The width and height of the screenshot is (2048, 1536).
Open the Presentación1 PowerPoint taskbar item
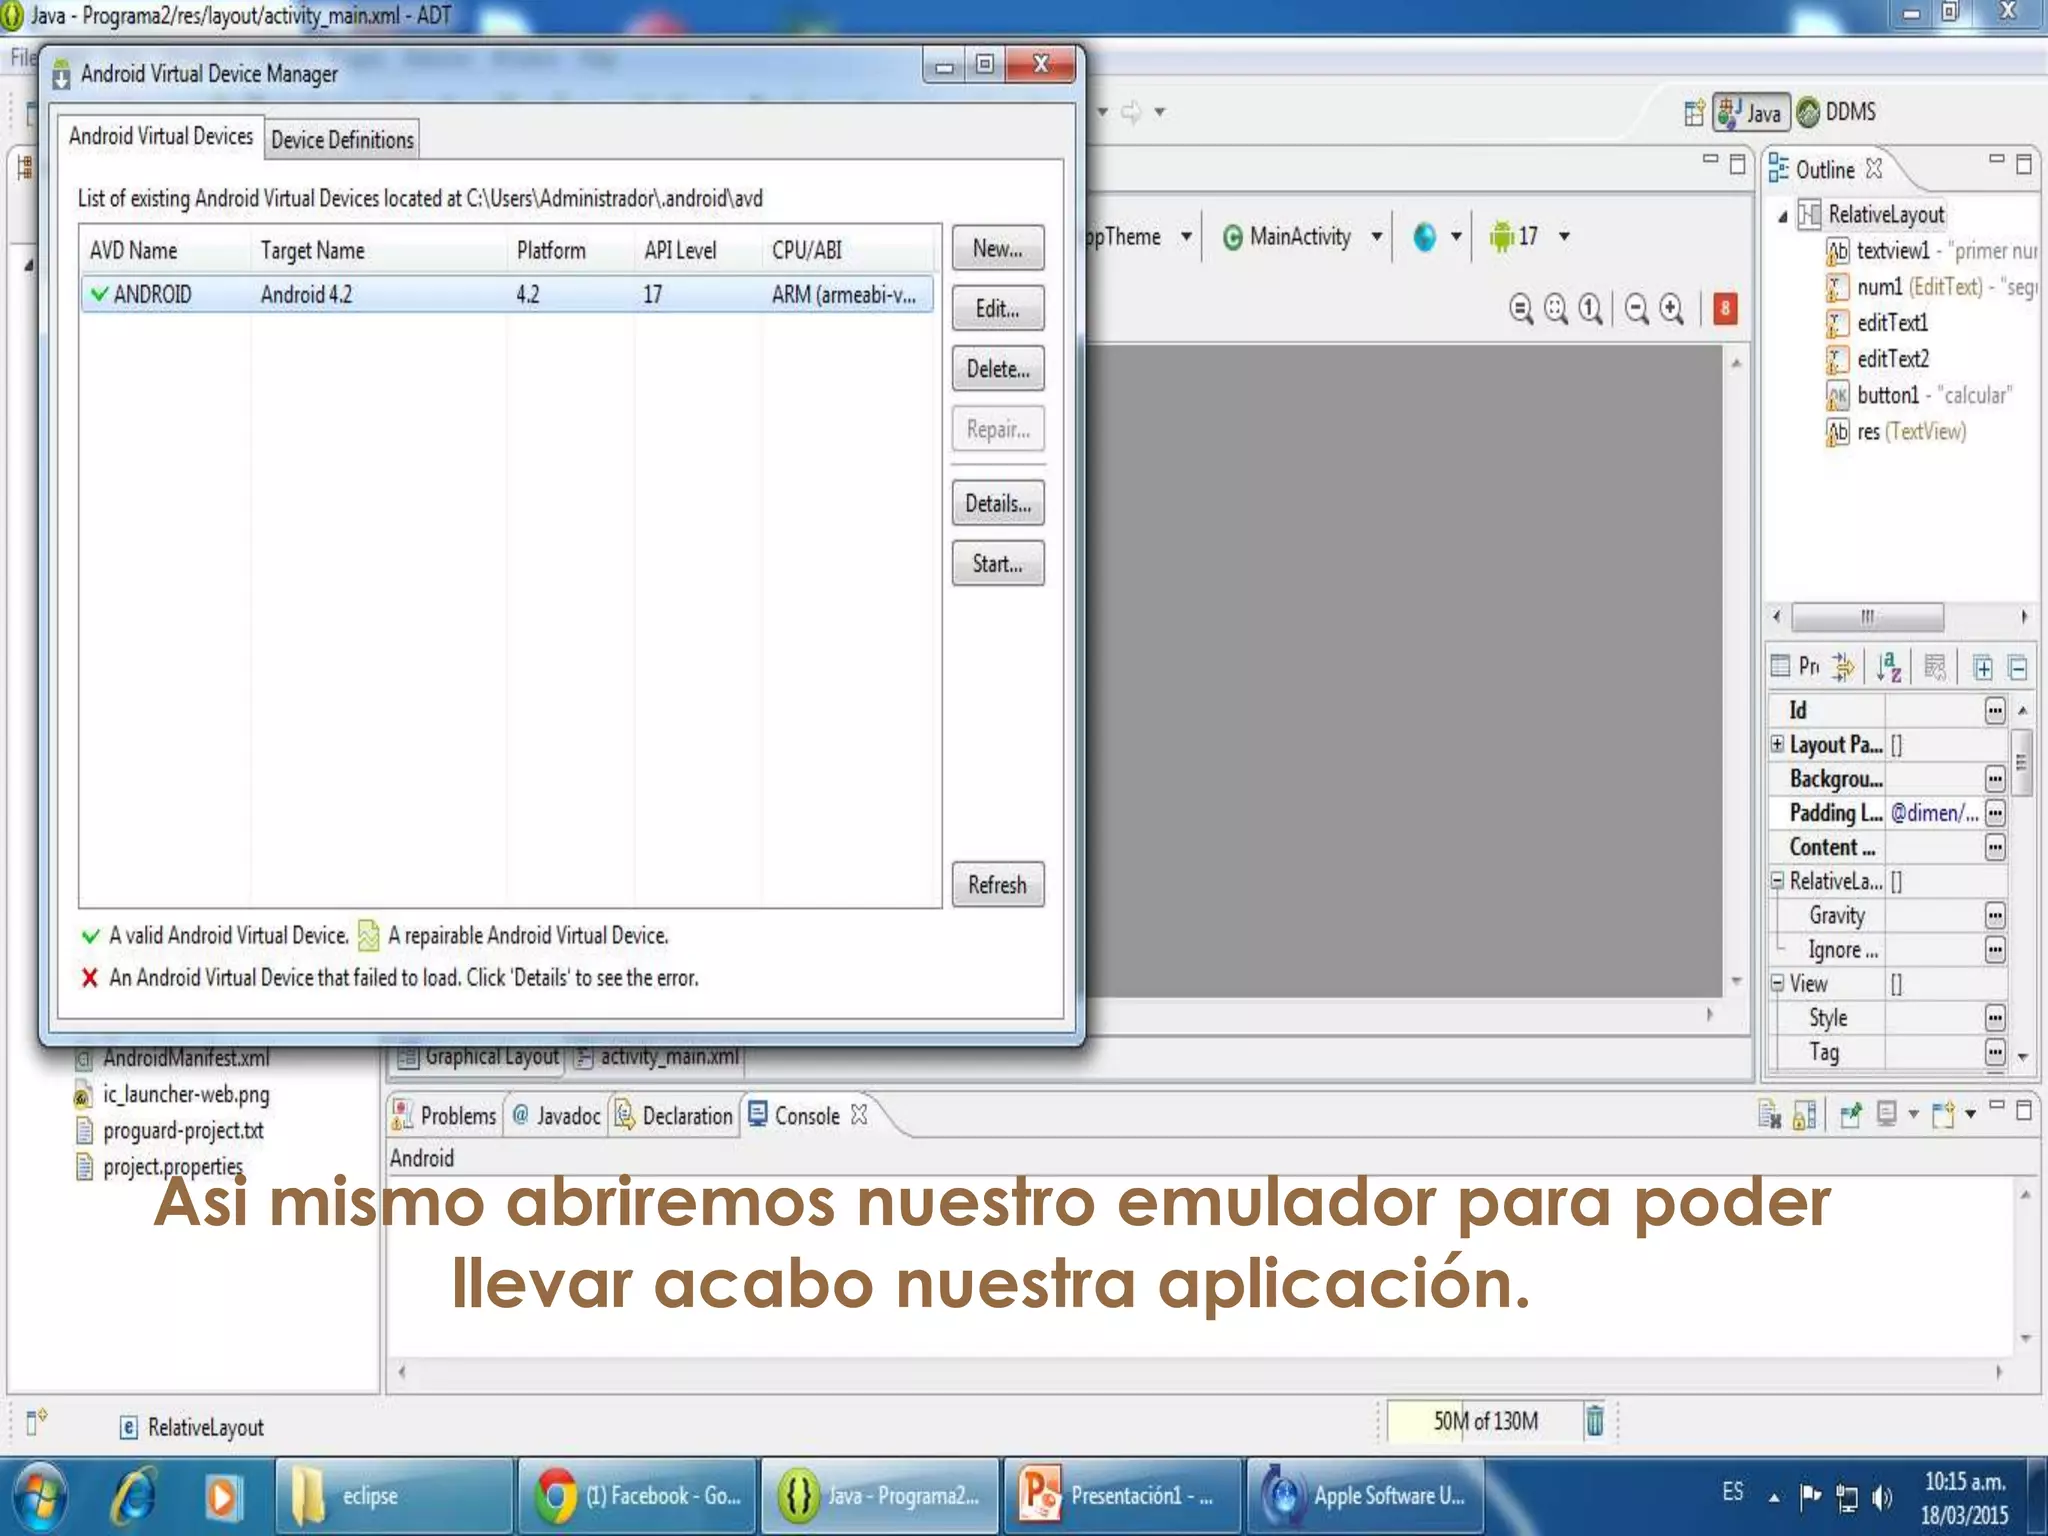1121,1496
